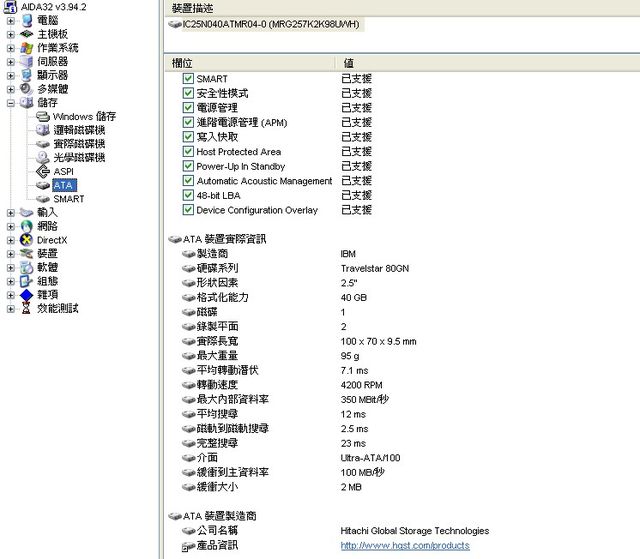Collapse the 儲存 tree node
The width and height of the screenshot is (640, 559).
(x=11, y=103)
